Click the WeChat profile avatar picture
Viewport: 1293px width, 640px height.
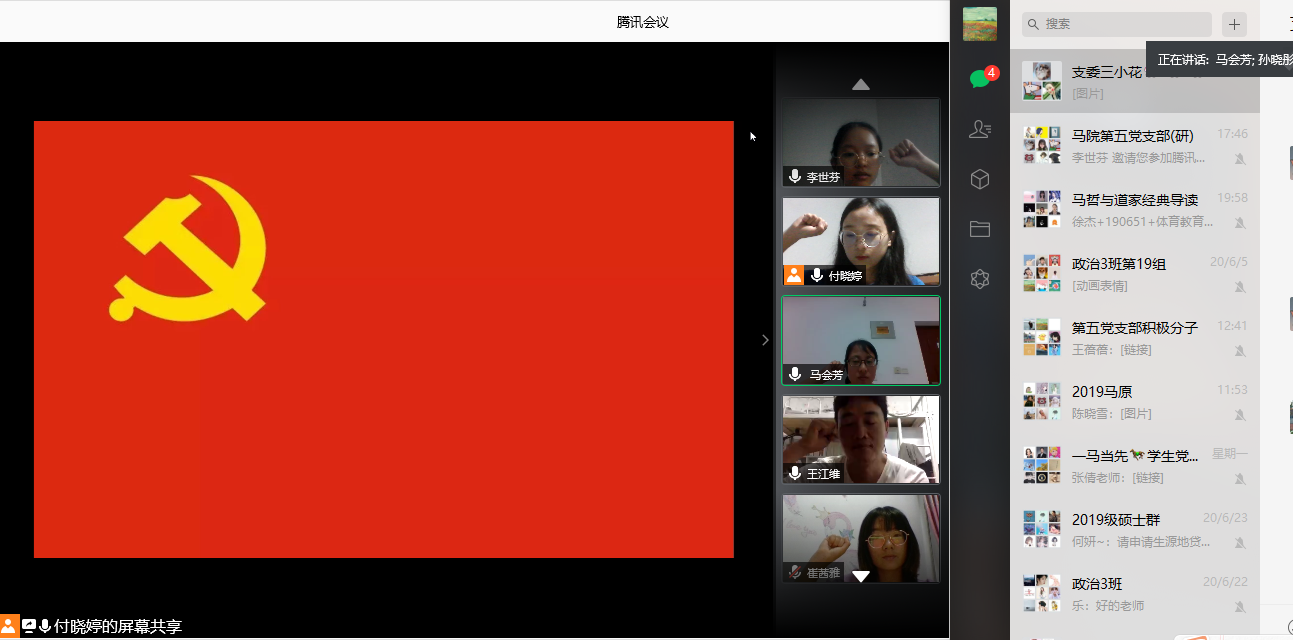[x=980, y=24]
